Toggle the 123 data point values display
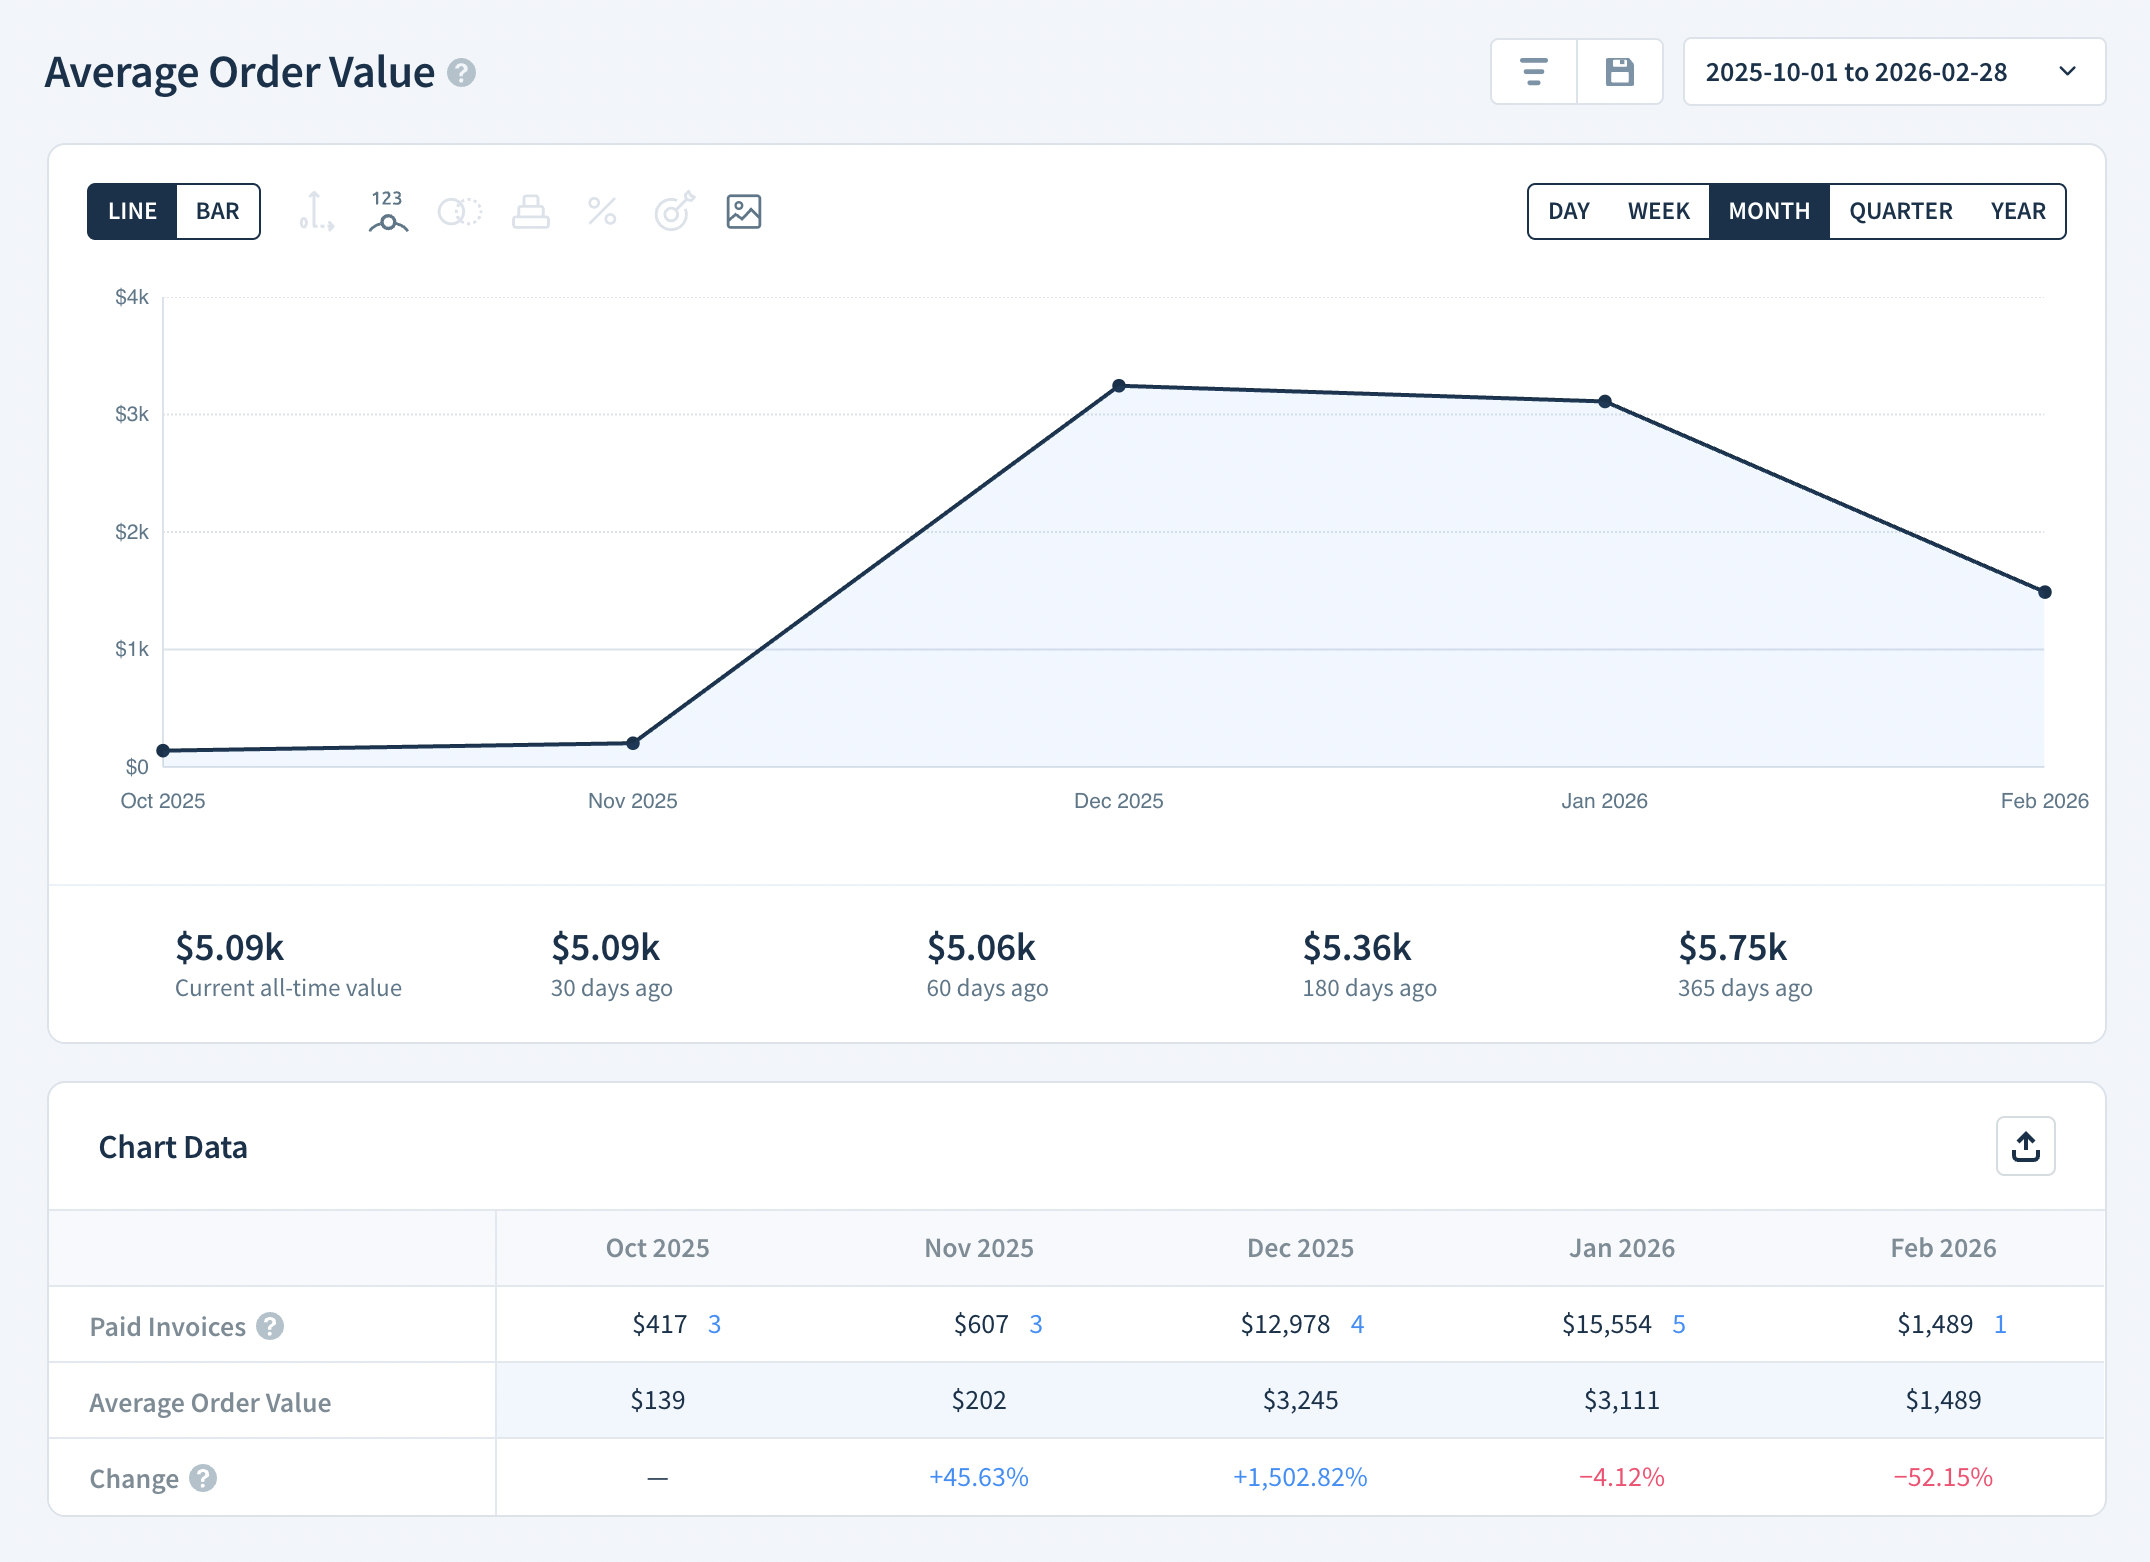 [387, 211]
